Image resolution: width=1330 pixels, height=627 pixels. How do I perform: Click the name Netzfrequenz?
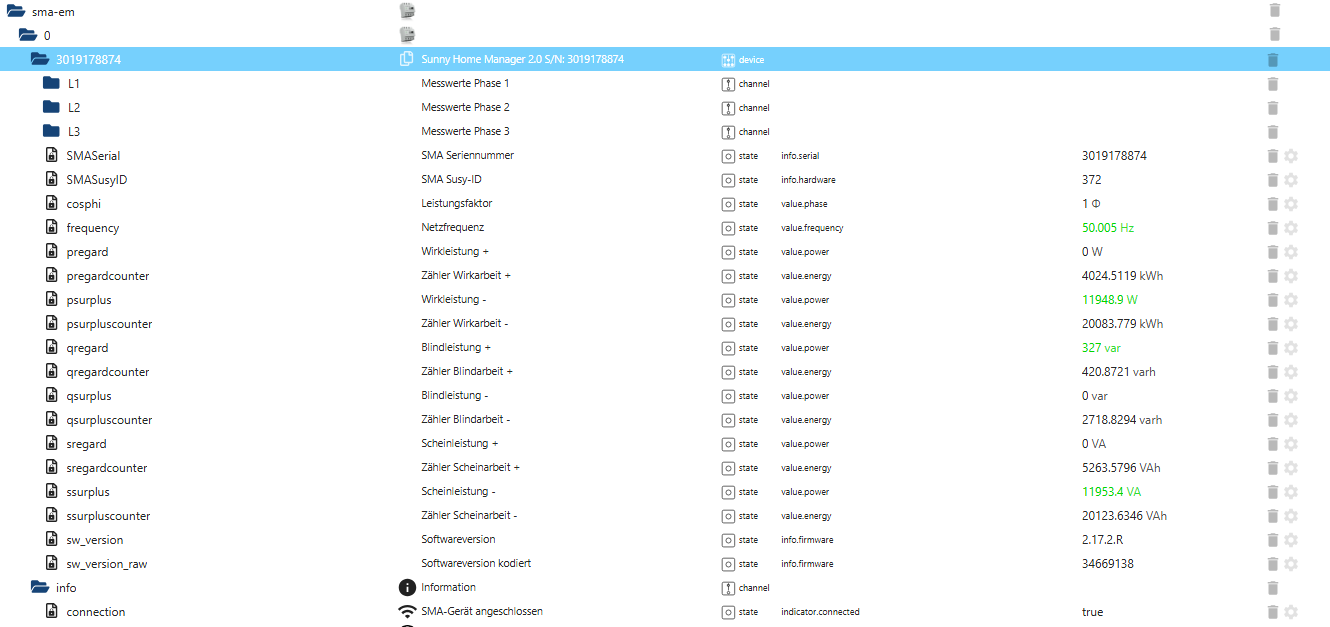click(452, 227)
